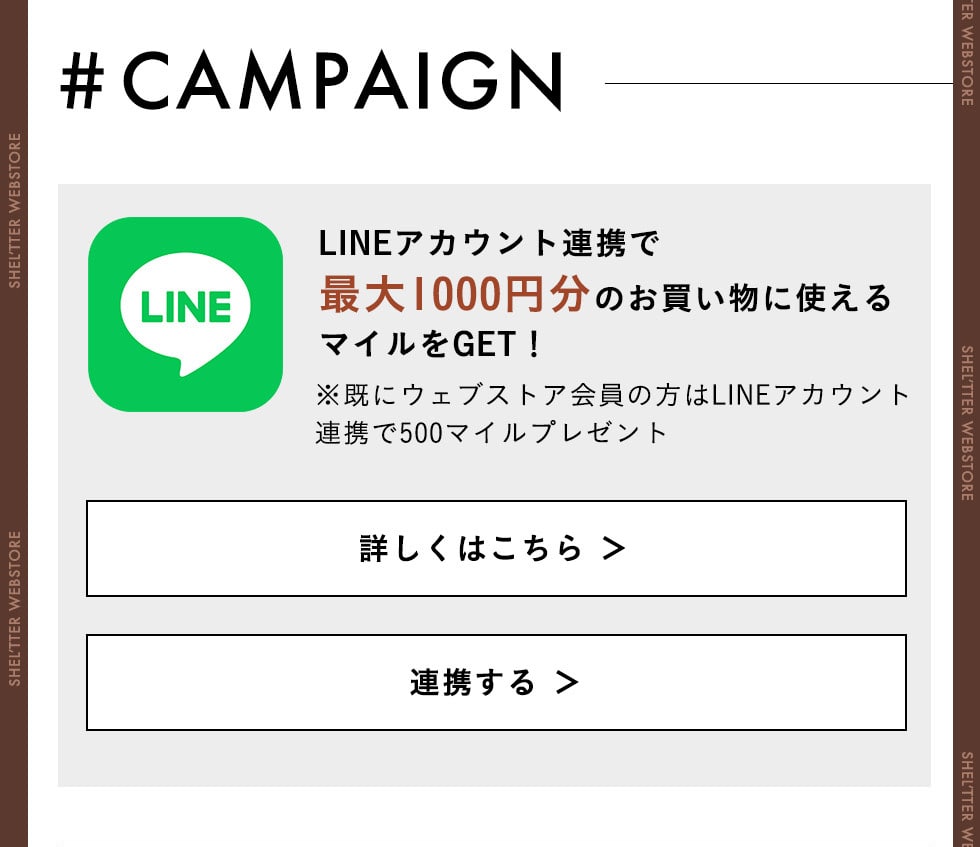Click the horizontal line beside CAMPAIGN heading
This screenshot has height=847, width=980.
click(x=780, y=84)
